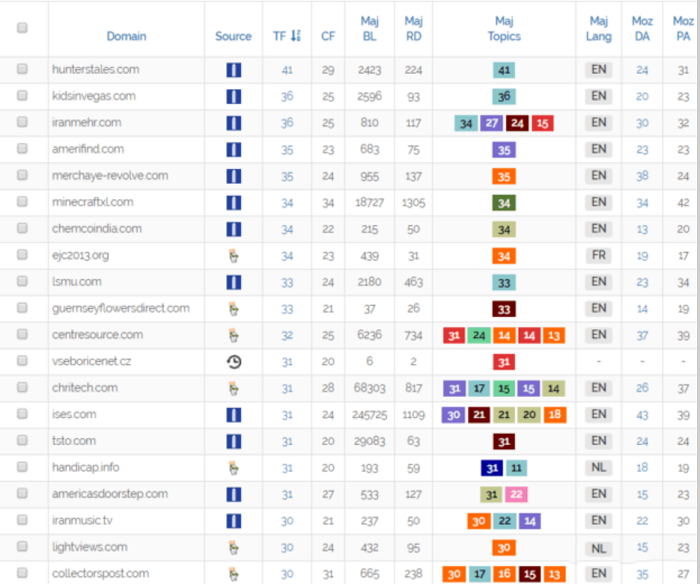Screen dimensions: 700x584
Task: Click pink topic badge 22 for americasdoorstep.com
Action: click(x=517, y=495)
